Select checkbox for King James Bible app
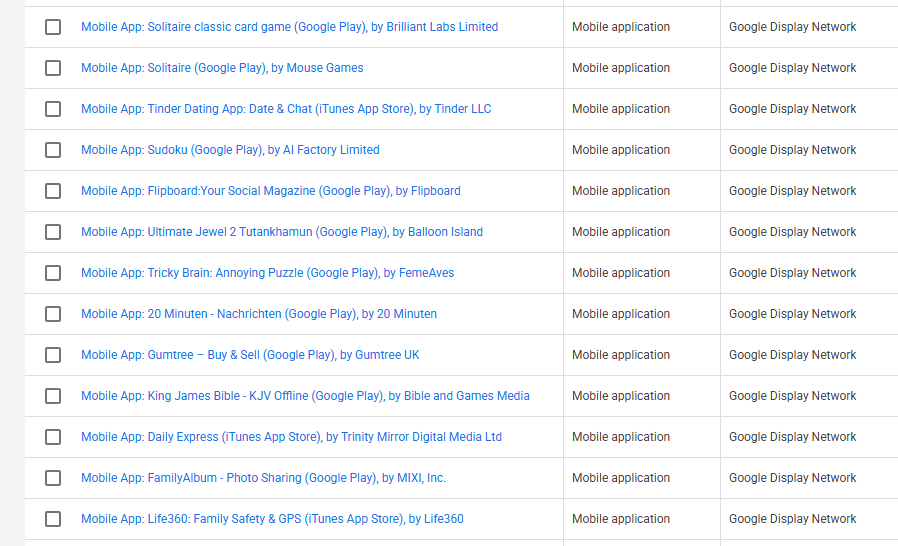This screenshot has width=898, height=546. tap(53, 396)
